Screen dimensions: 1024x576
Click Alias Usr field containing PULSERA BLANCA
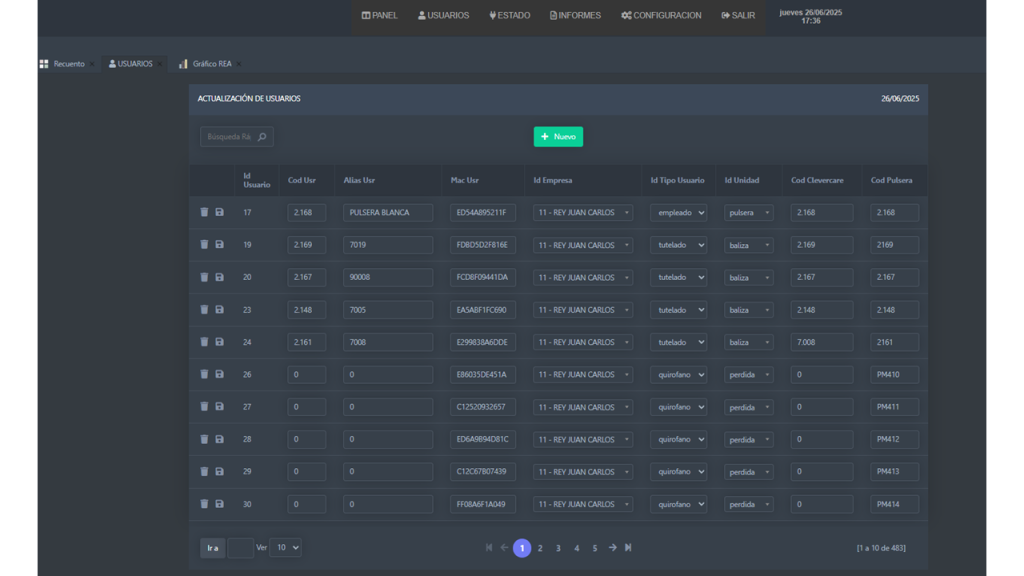(x=388, y=212)
